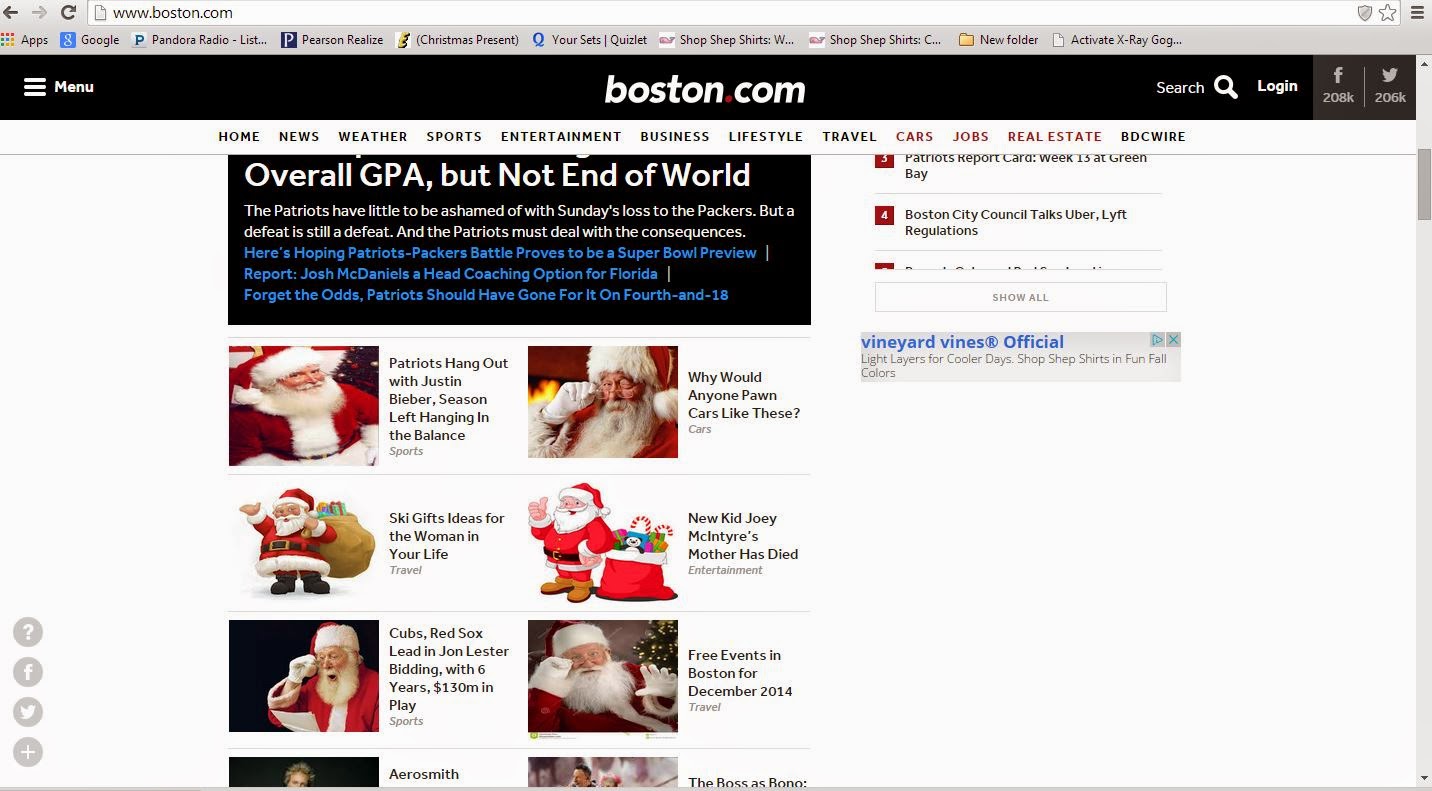
Task: Click the AdChoices triangle icon on ad
Action: 1158,340
